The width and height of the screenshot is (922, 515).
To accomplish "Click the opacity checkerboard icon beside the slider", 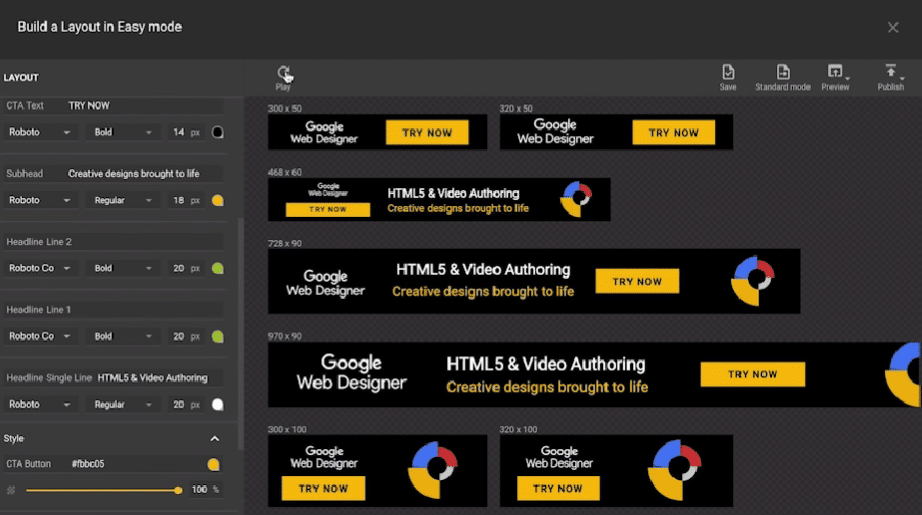I will (x=11, y=490).
